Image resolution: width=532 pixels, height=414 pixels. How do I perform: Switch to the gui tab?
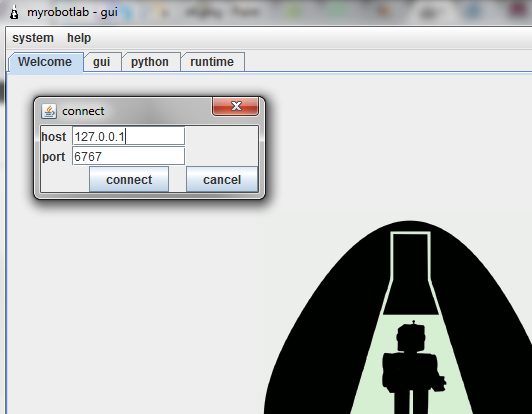tap(102, 62)
